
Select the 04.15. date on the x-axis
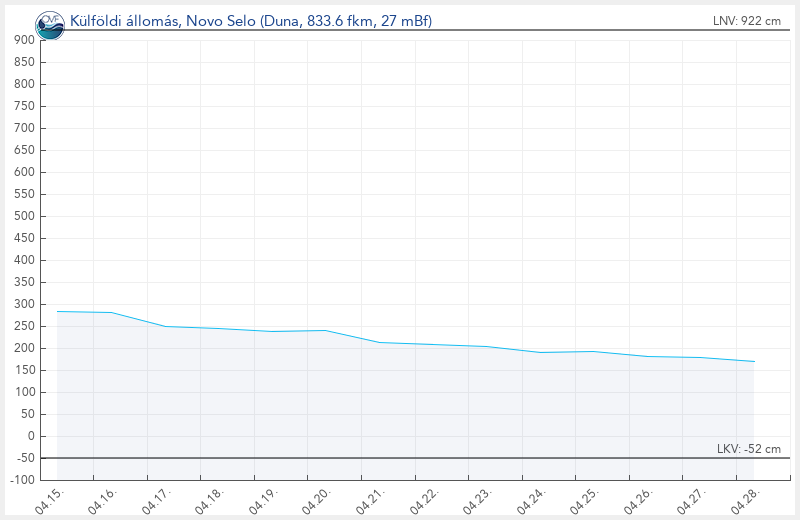coord(50,500)
